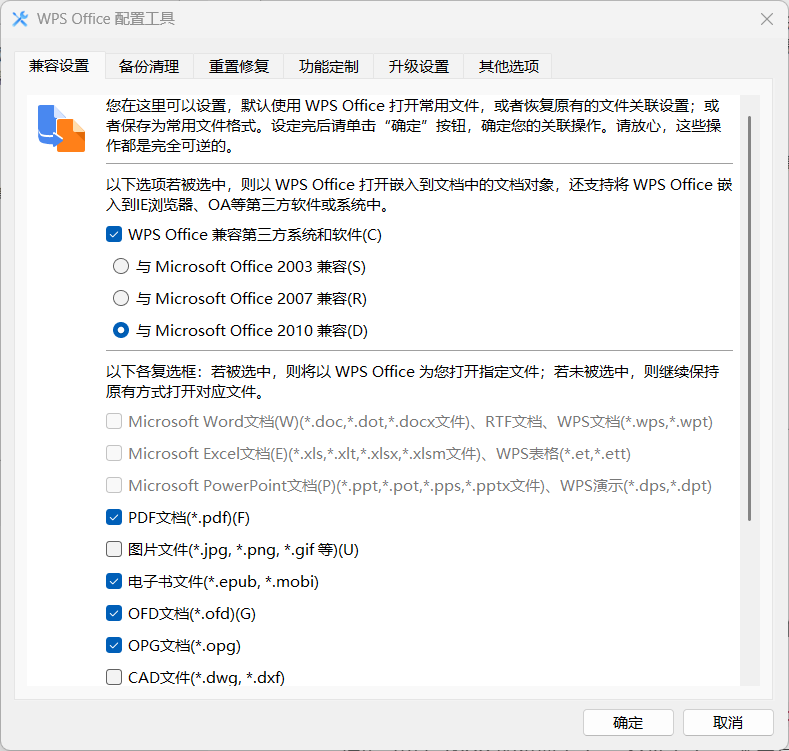The height and width of the screenshot is (751, 789).
Task: Enable the 图片文件 (*.jpg, *.png) checkbox
Action: pos(114,550)
